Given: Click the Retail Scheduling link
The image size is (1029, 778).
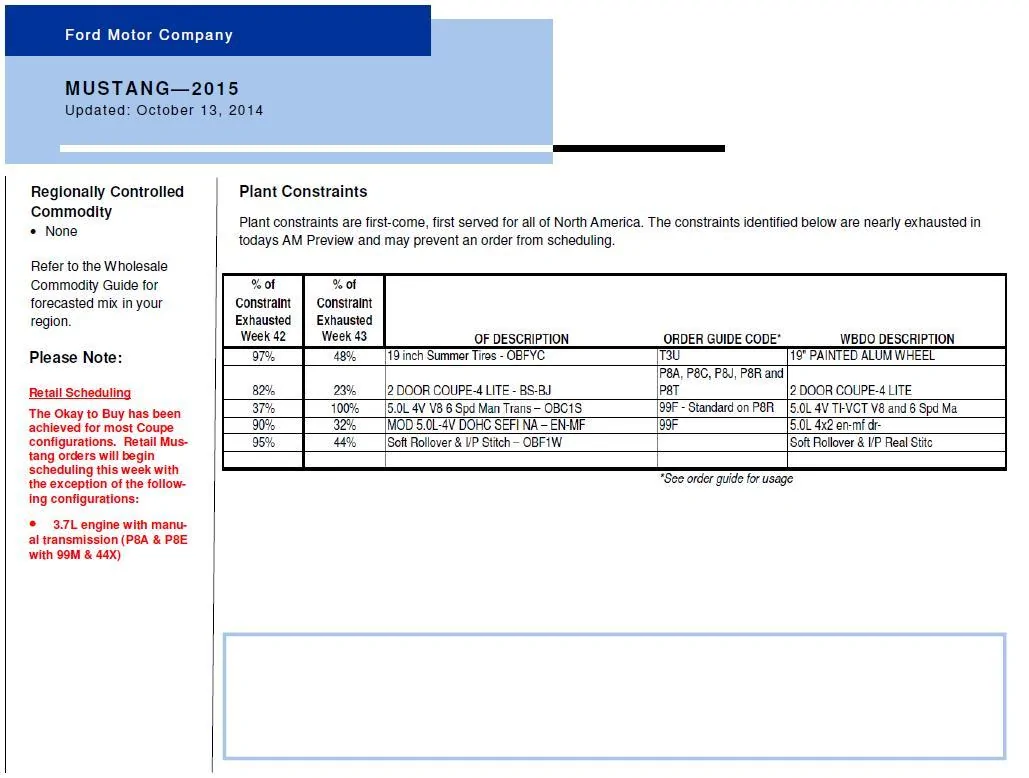Looking at the screenshot, I should coord(80,392).
